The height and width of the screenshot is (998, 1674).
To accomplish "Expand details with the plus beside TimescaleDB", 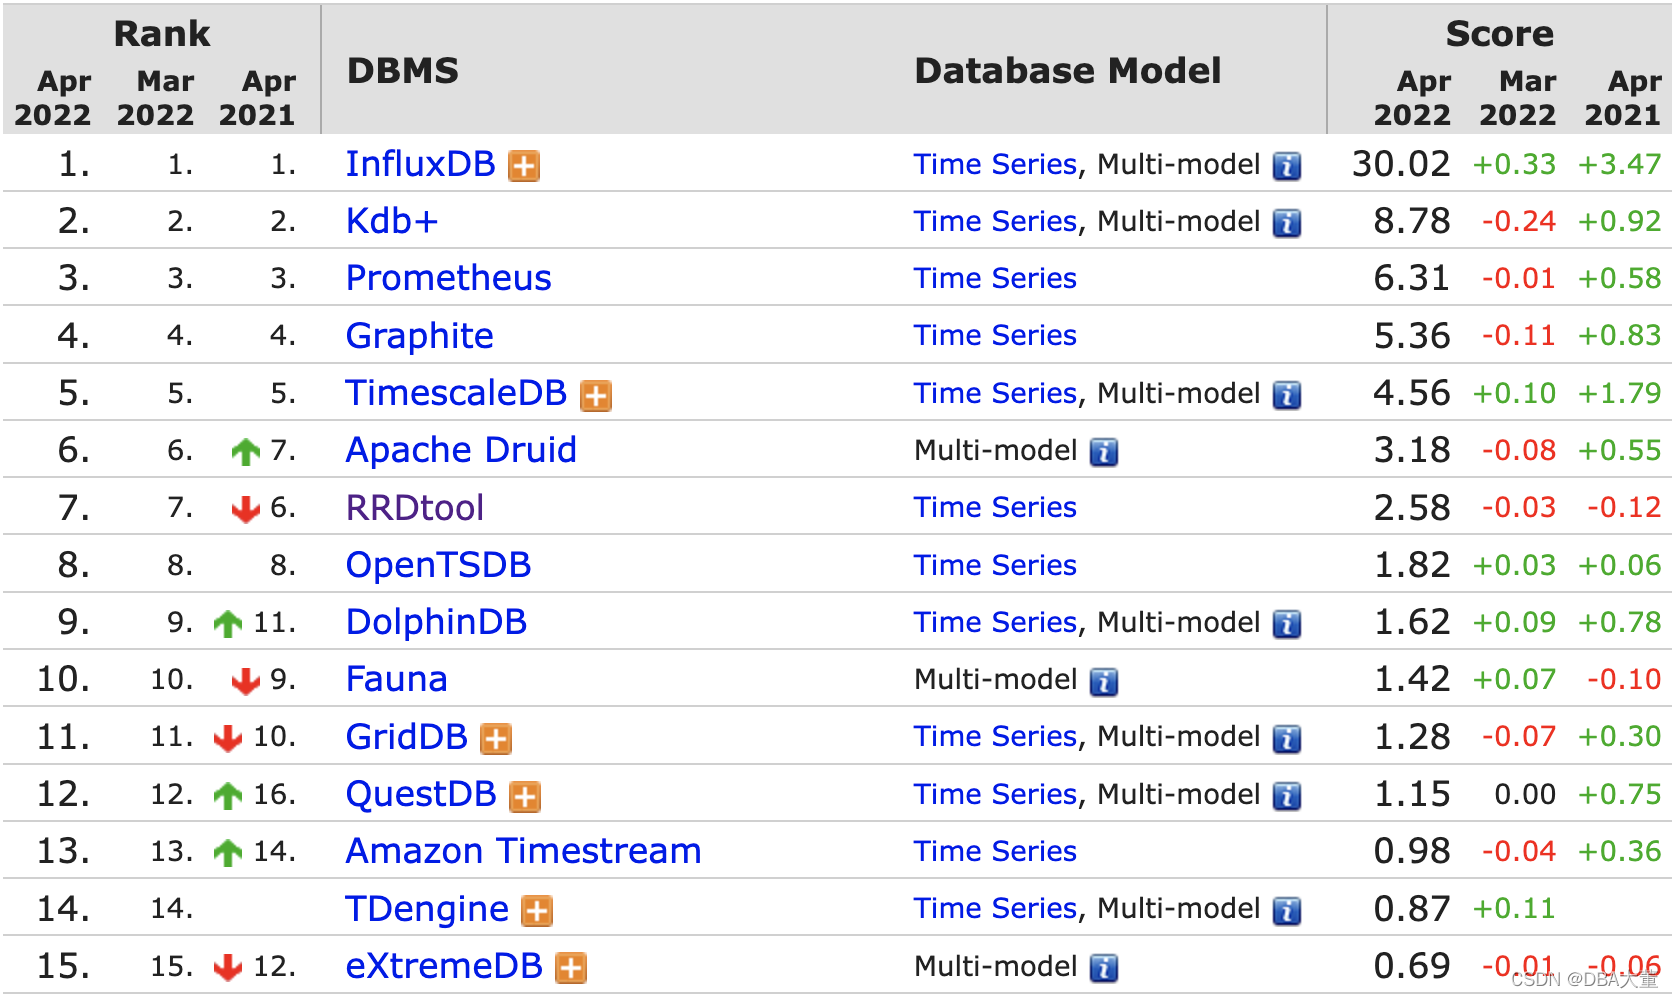I will pyautogui.click(x=596, y=395).
